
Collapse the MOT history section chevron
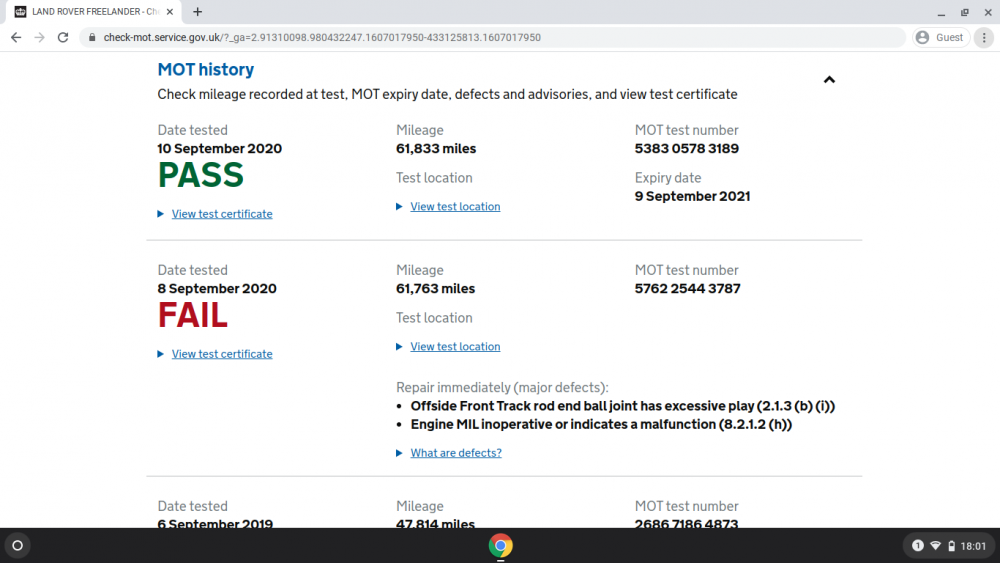click(x=829, y=80)
